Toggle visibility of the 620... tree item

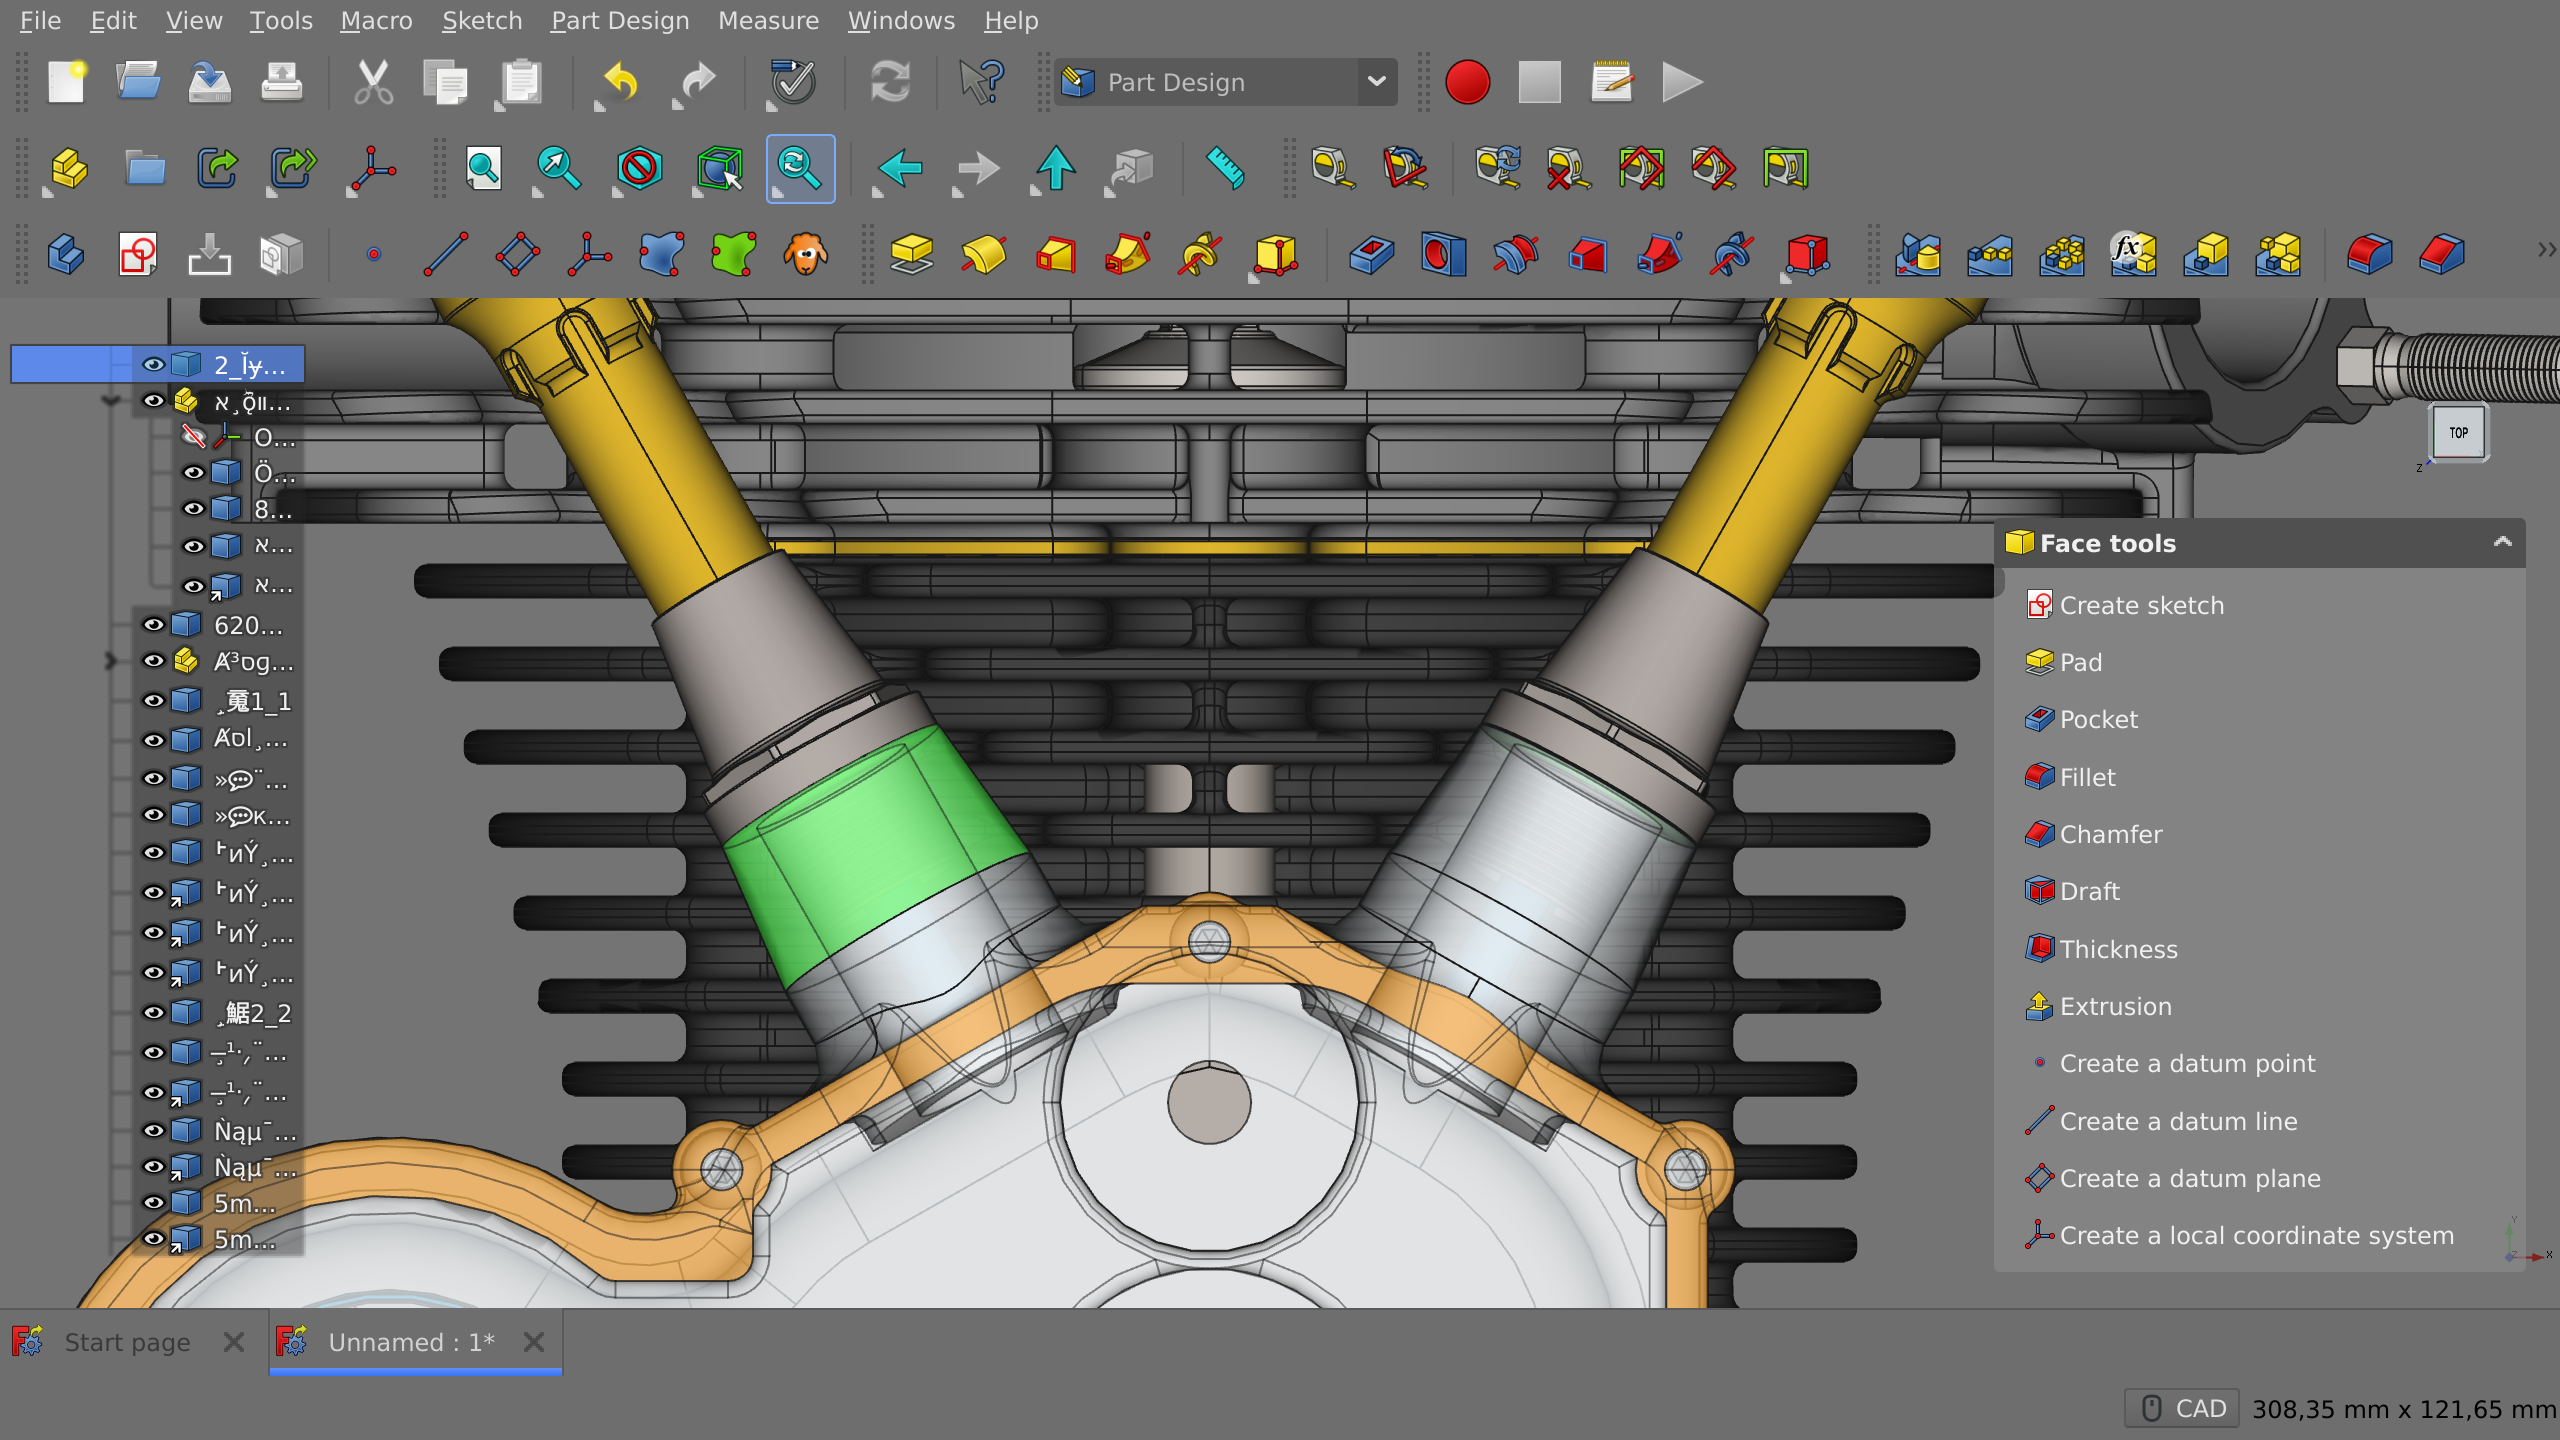(x=153, y=625)
